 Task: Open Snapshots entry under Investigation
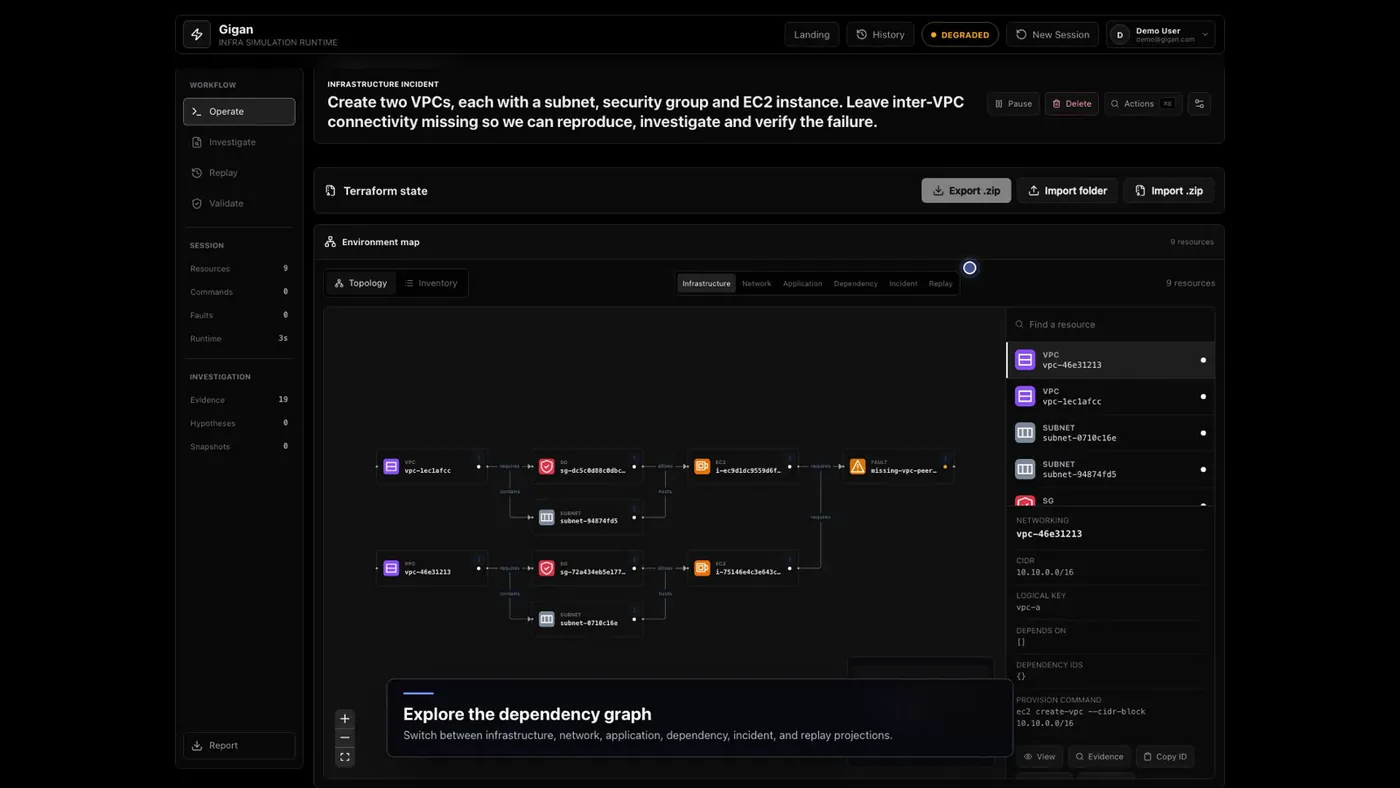tap(239, 446)
